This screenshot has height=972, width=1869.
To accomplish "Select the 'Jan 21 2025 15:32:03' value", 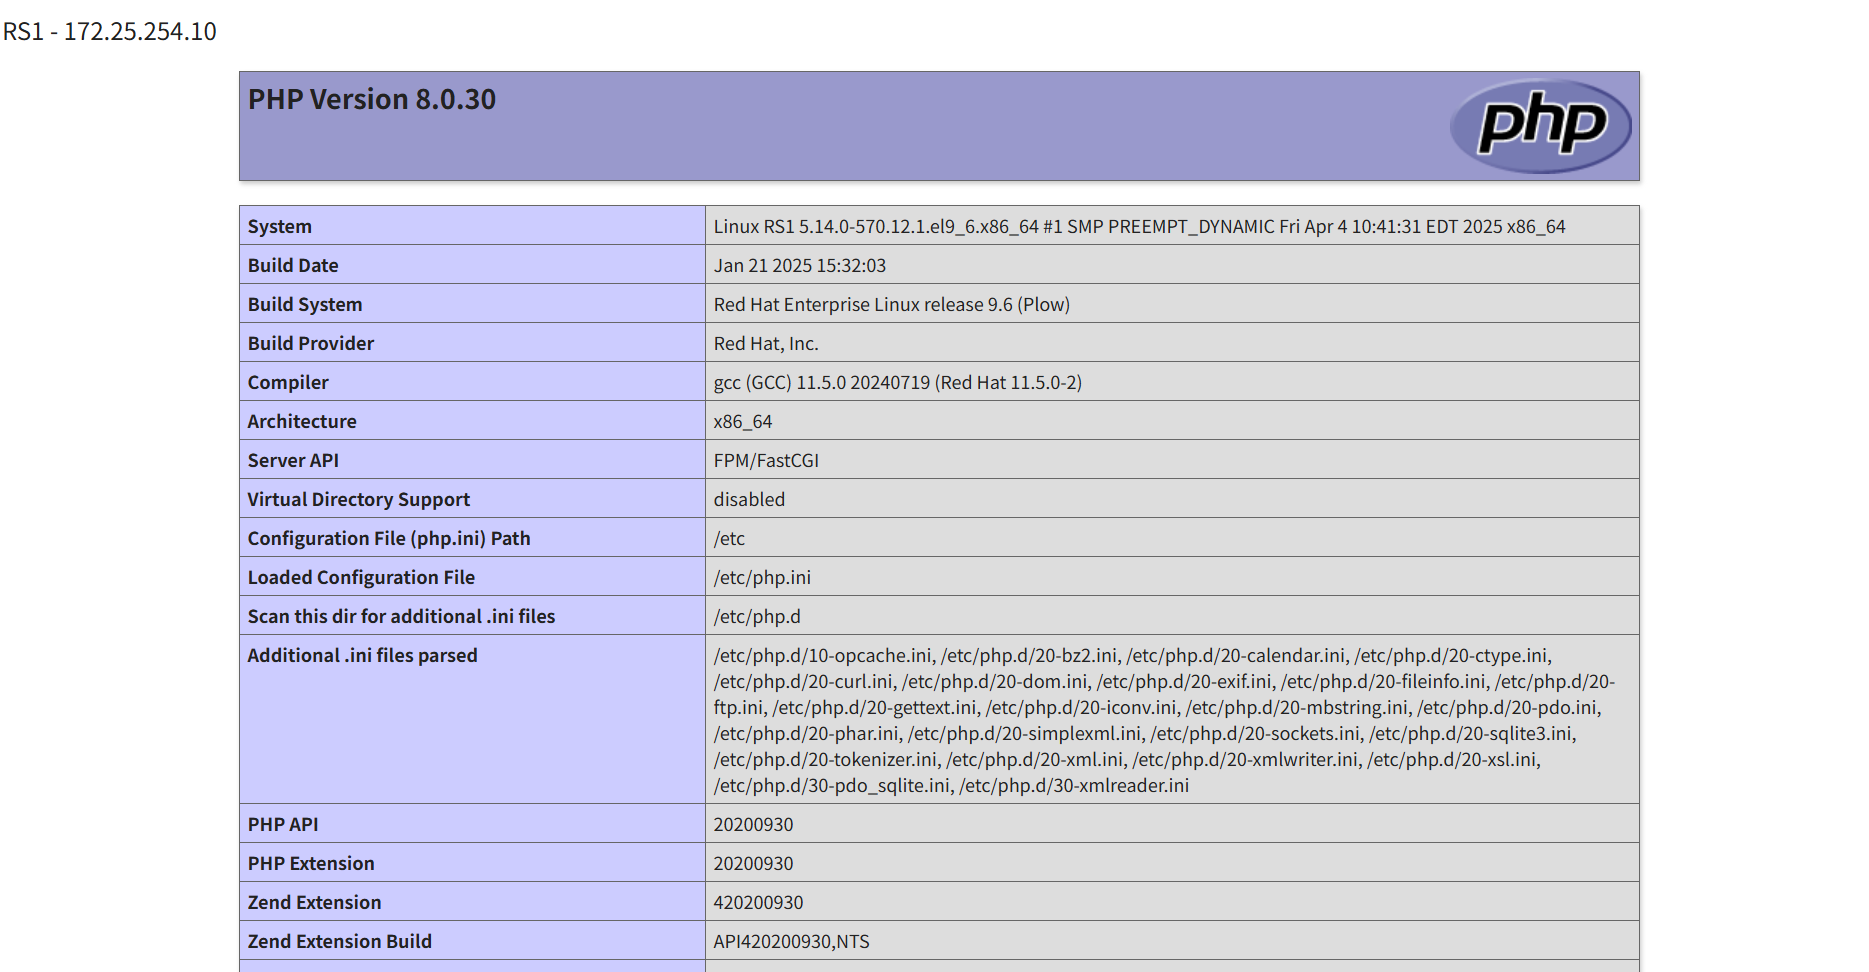I will tap(799, 266).
